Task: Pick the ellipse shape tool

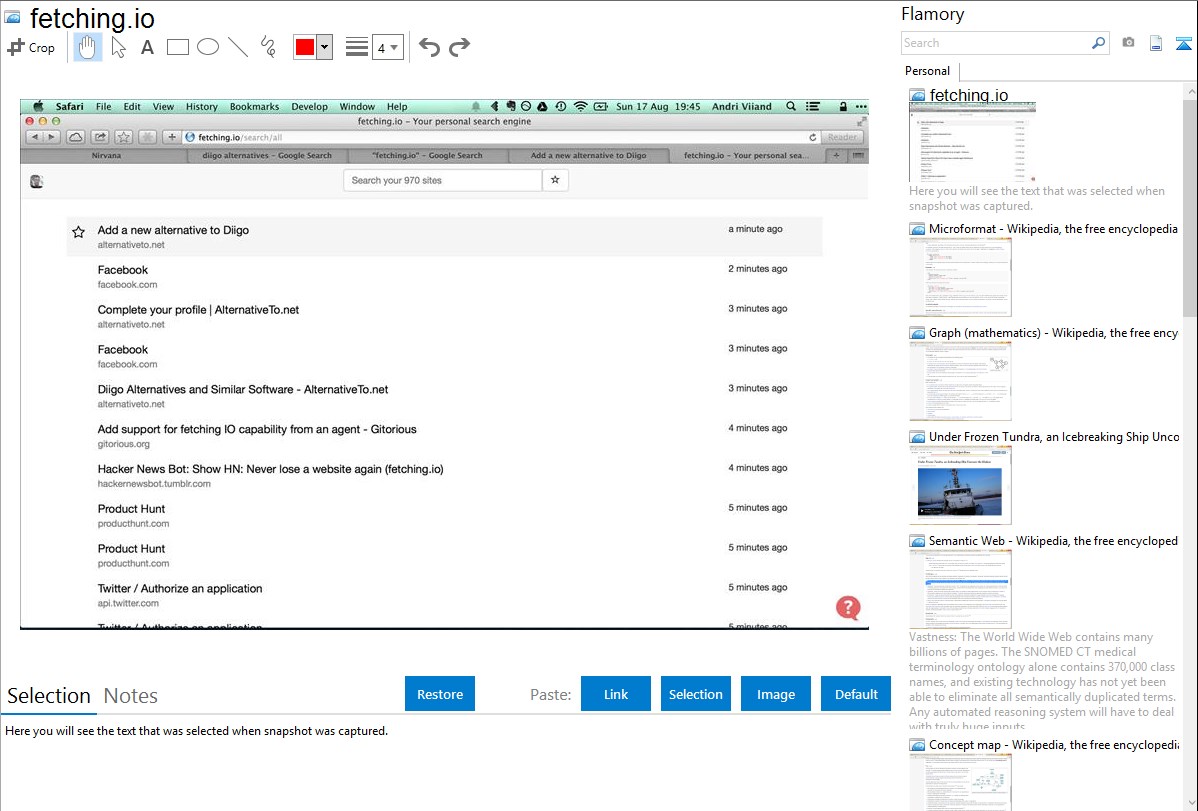Action: point(208,47)
